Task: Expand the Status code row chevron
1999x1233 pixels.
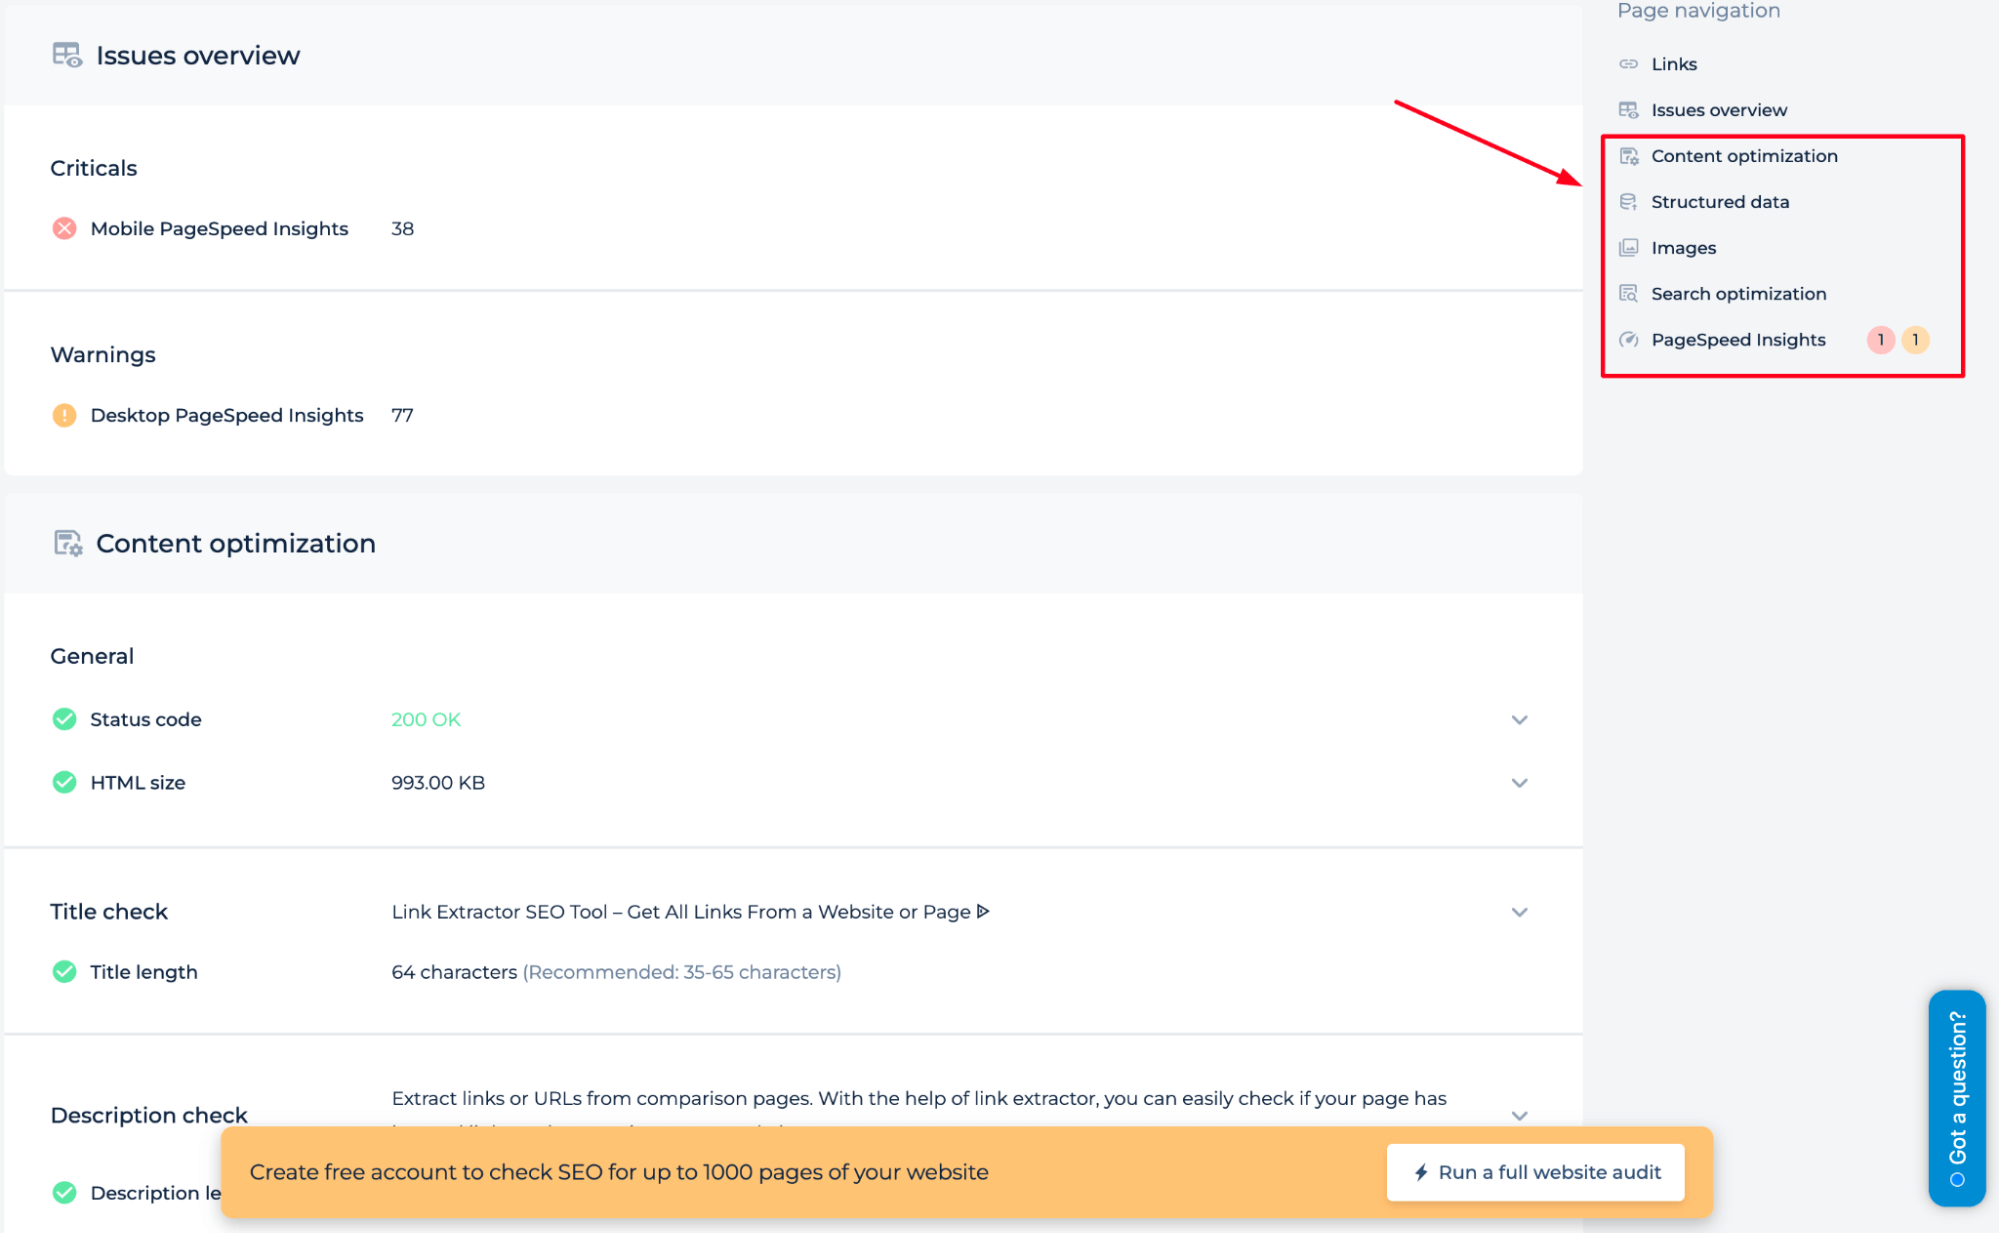Action: tap(1519, 720)
